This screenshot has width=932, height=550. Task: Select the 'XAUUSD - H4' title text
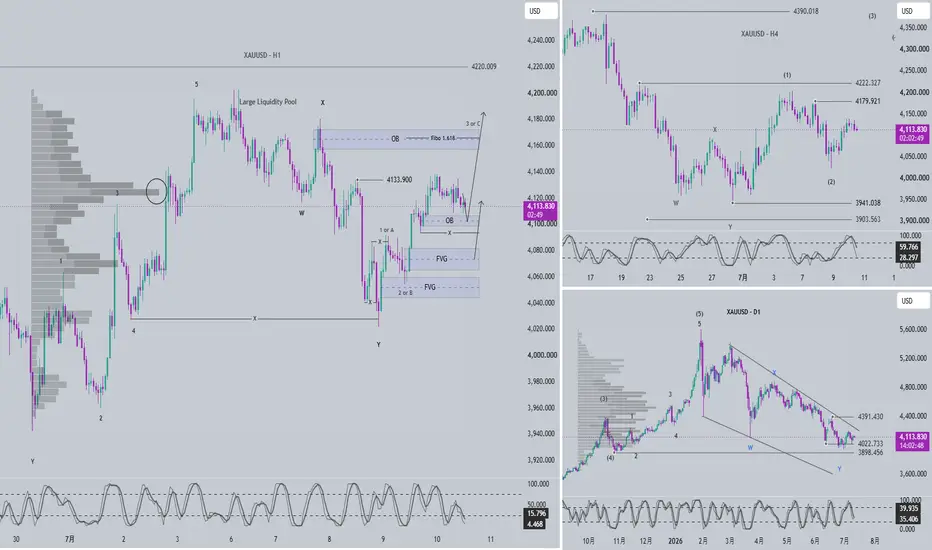759,34
